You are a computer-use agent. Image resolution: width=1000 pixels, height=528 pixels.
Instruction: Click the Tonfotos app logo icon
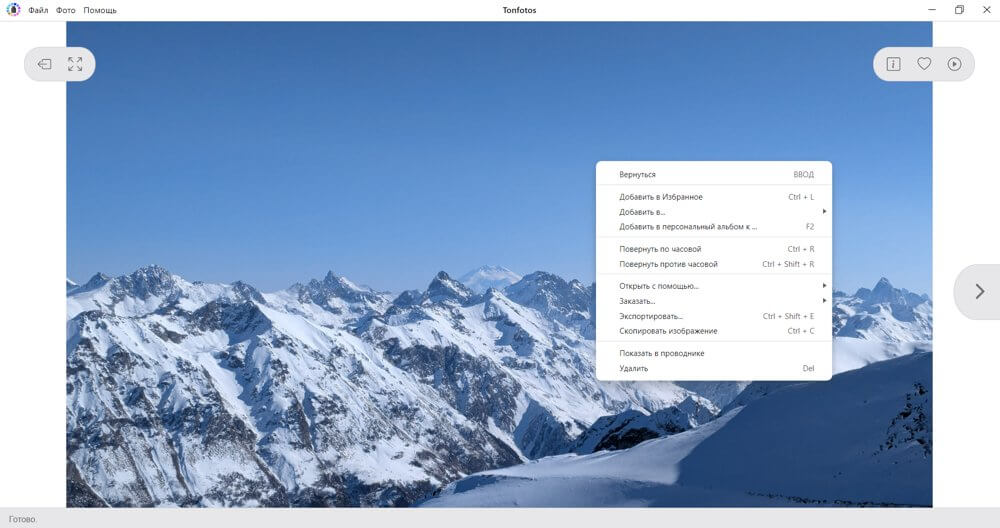[x=13, y=10]
